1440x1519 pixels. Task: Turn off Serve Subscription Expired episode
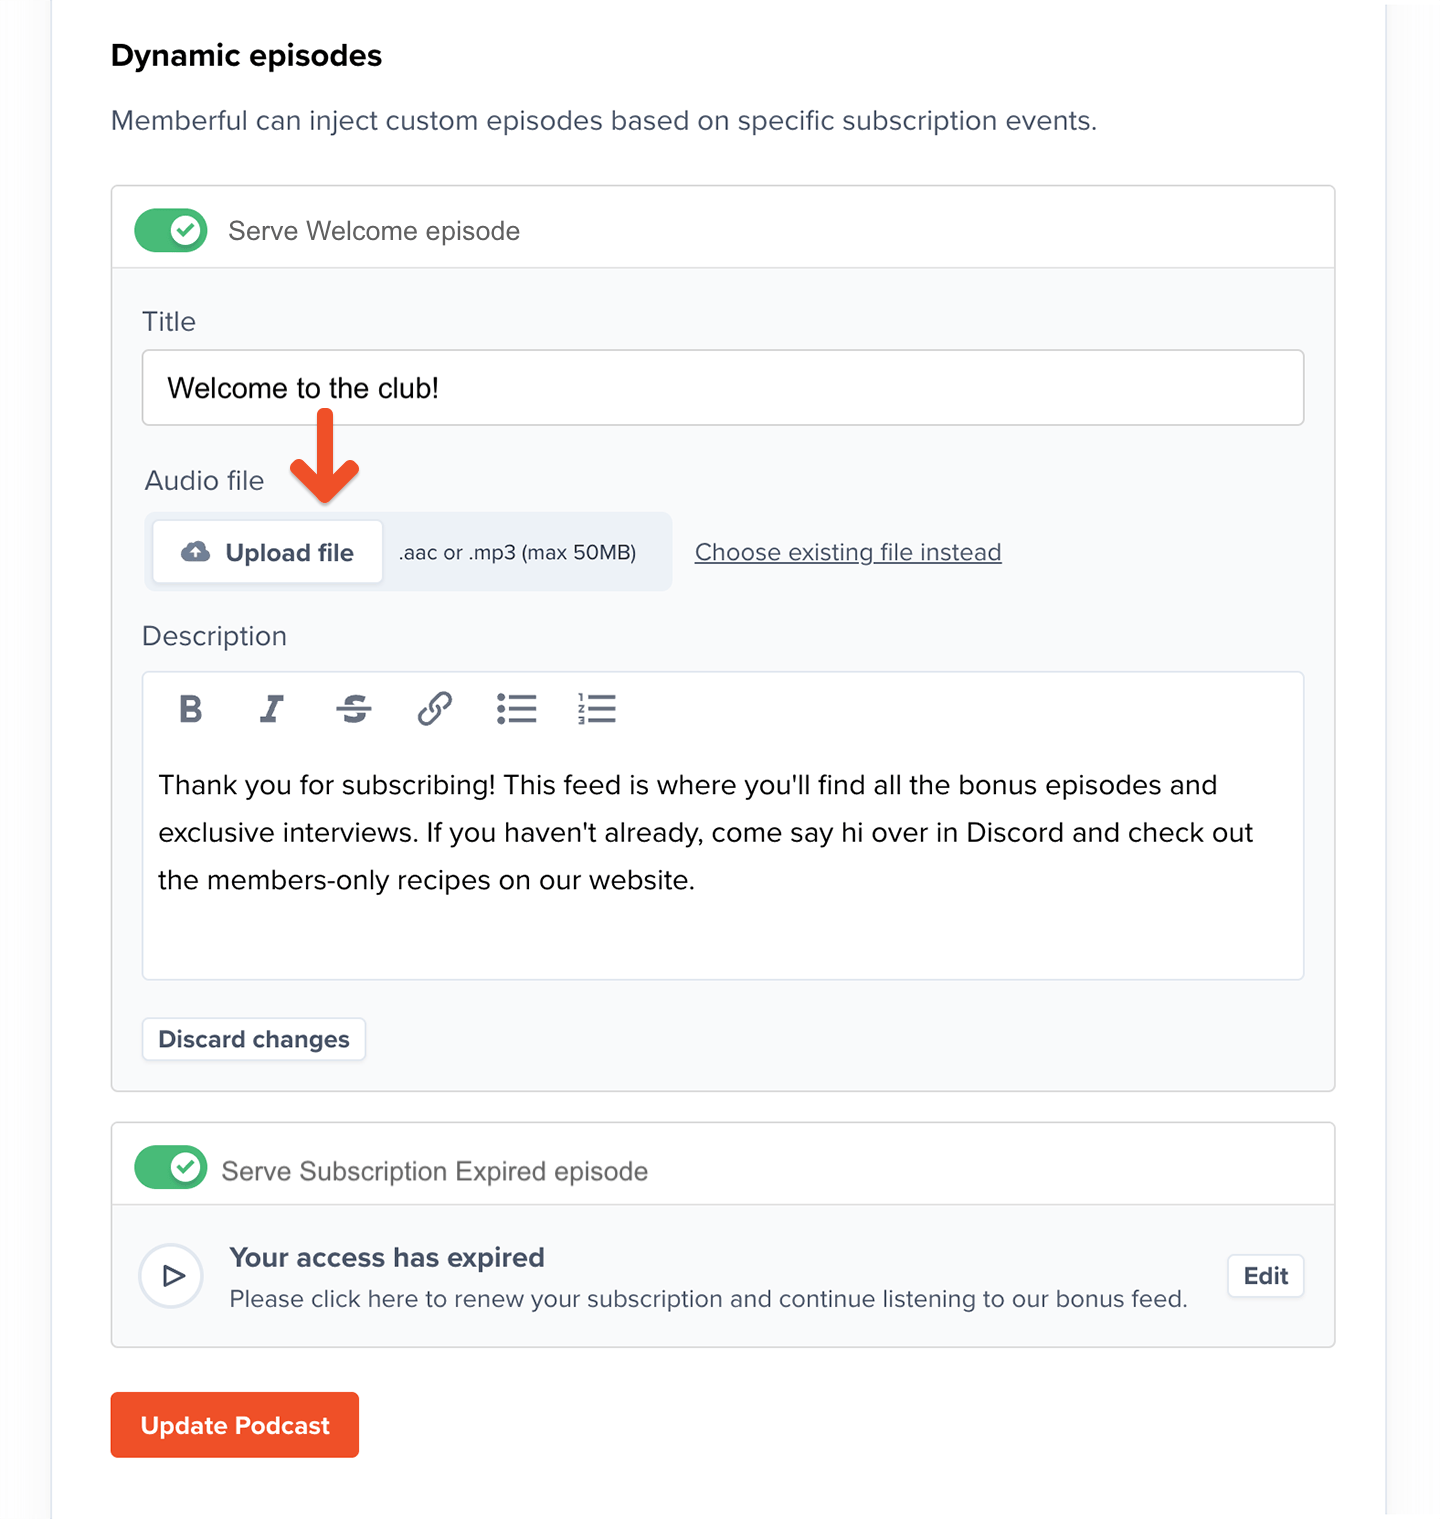171,1168
